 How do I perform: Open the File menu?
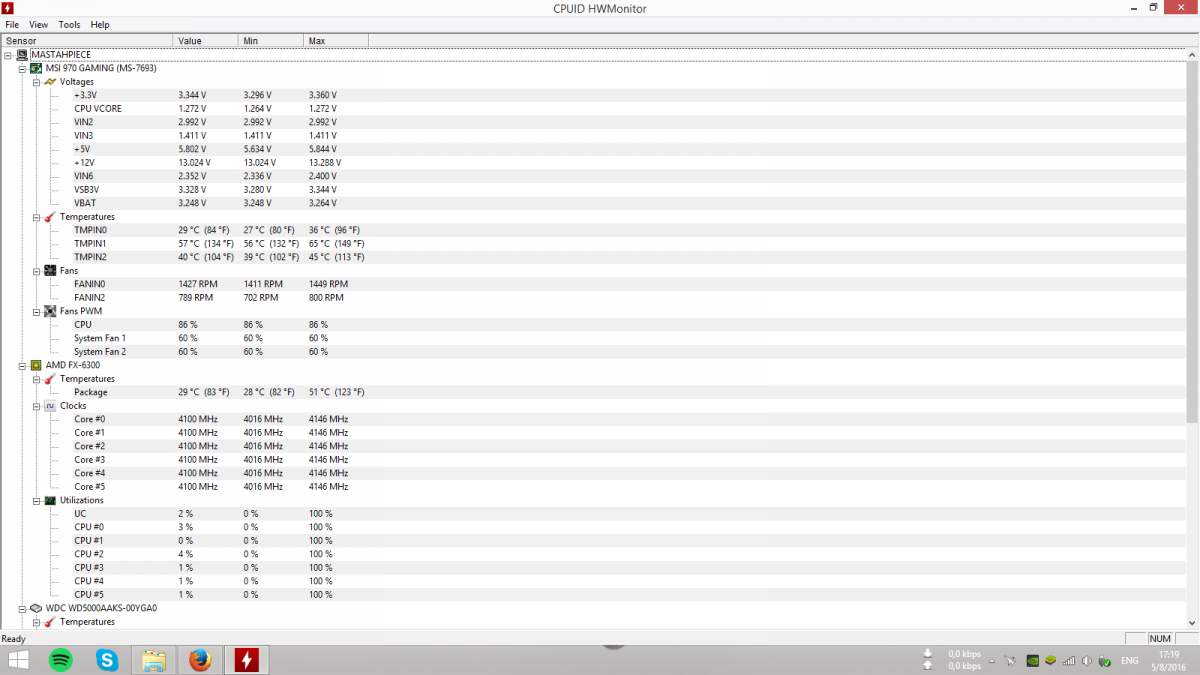pyautogui.click(x=12, y=24)
